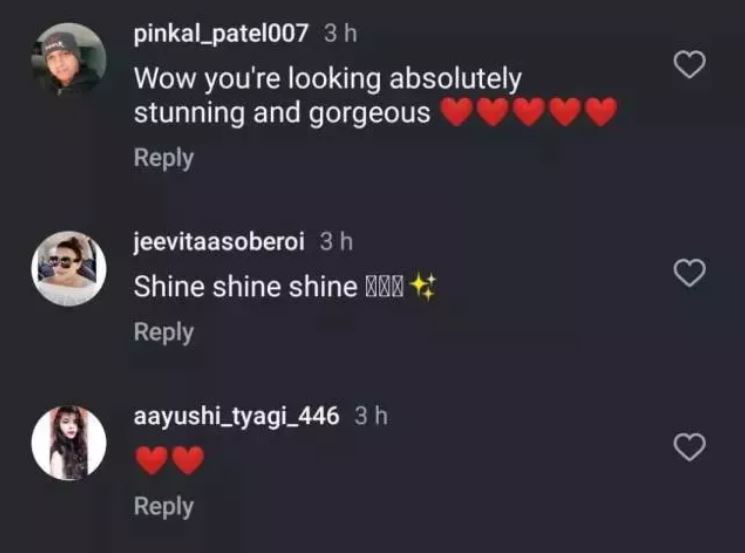Viewport: 745px width, 553px height.
Task: Like jeevitaasoberoi's comment with the heart icon
Action: (690, 273)
